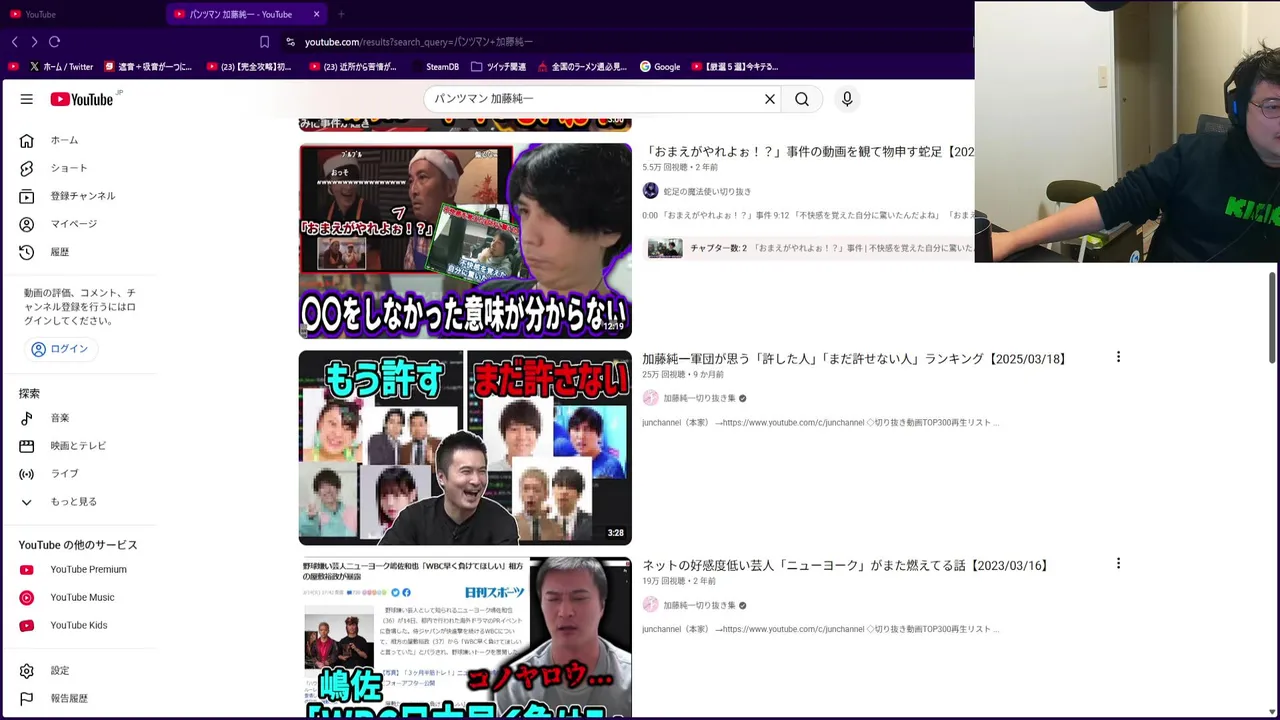Screen dimensions: 1280x720
Task: Open YouTube Kids service link
Action: coord(80,626)
